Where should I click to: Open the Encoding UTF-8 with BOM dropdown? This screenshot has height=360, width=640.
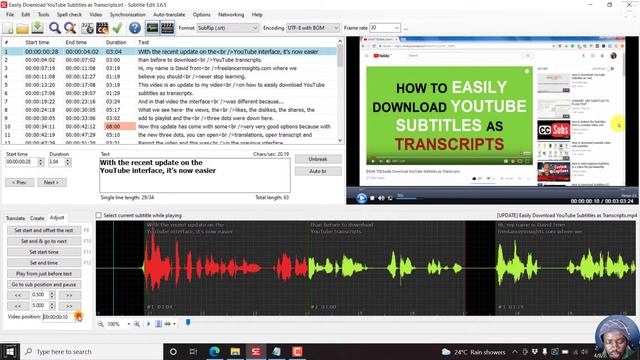tap(313, 28)
